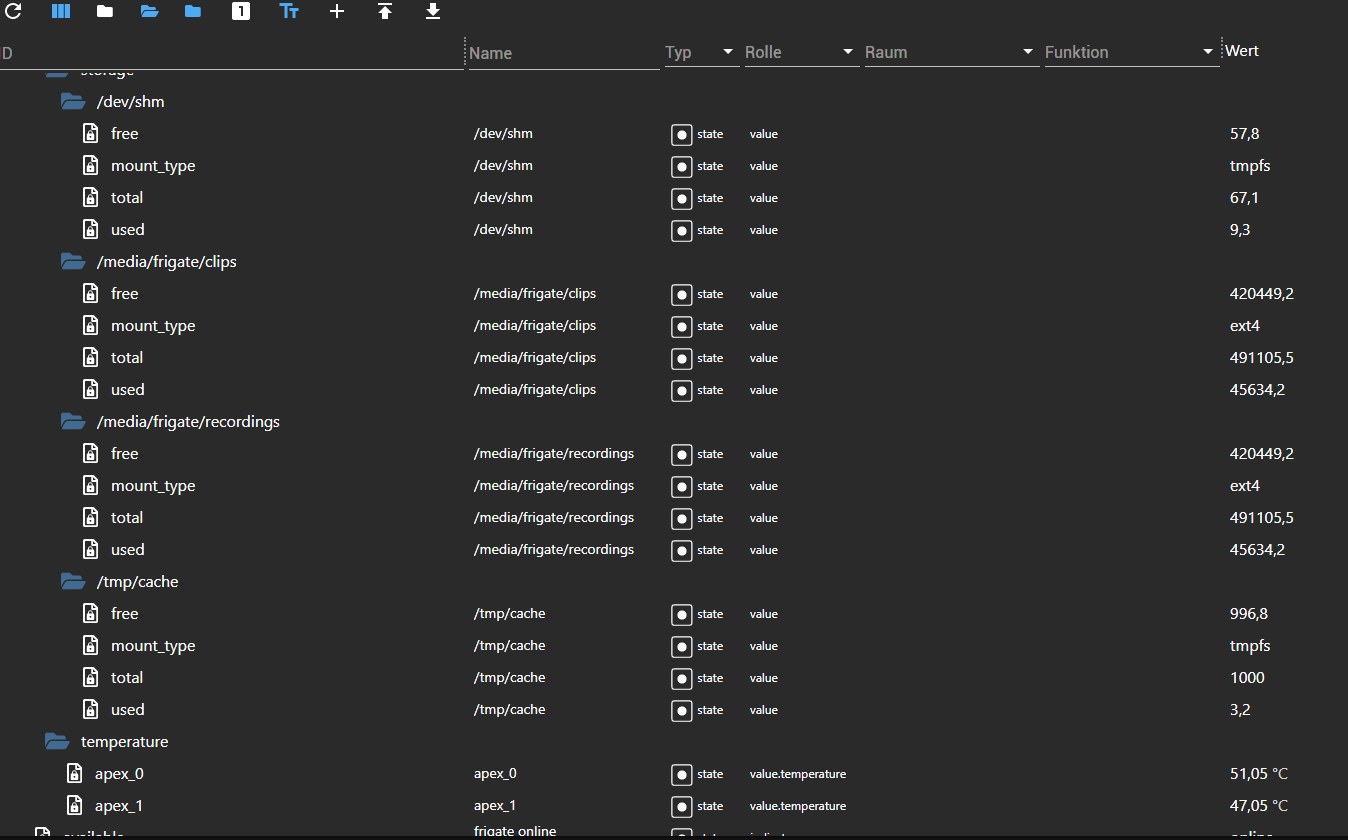Click the state icon in apex_1 row

(x=682, y=807)
